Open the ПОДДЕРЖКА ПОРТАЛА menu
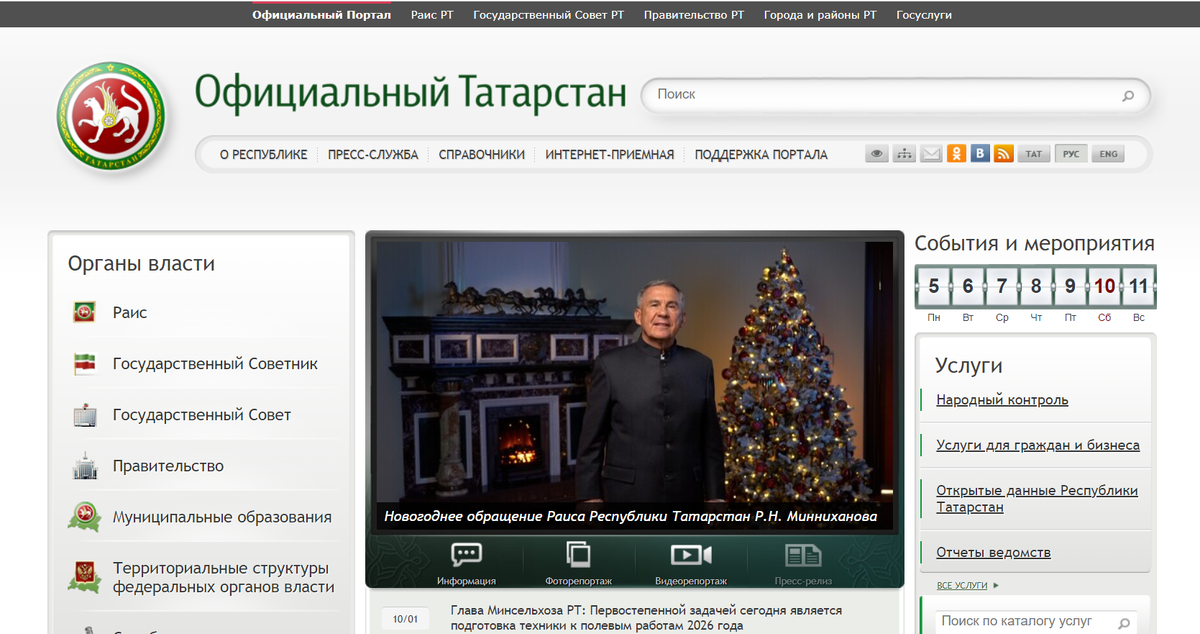 [x=761, y=155]
